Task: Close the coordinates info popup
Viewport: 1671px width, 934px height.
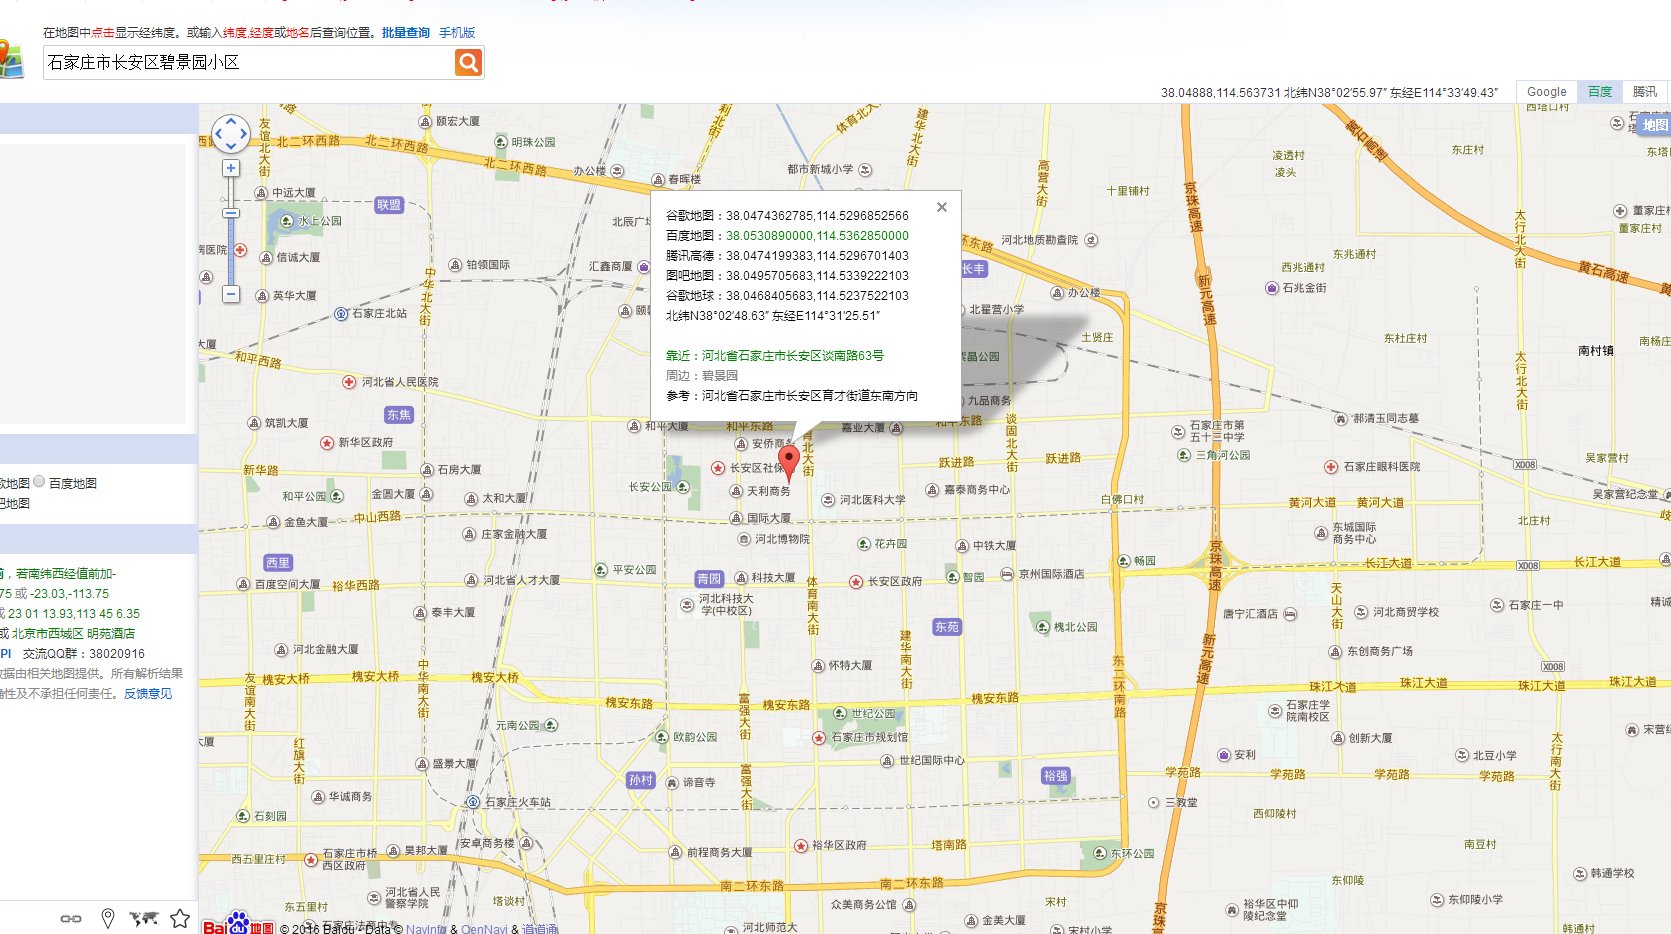Action: coord(941,207)
